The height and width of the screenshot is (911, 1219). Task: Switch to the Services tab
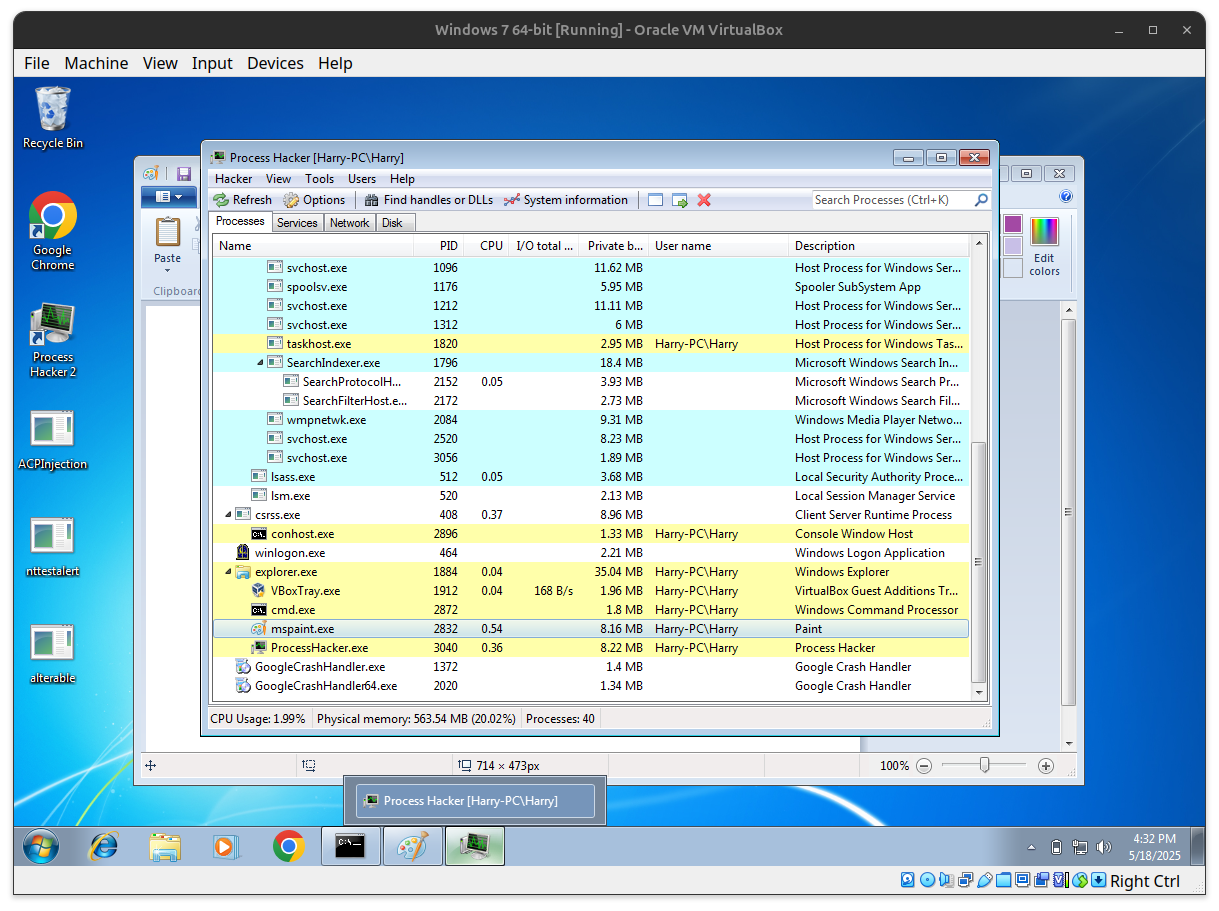[297, 223]
